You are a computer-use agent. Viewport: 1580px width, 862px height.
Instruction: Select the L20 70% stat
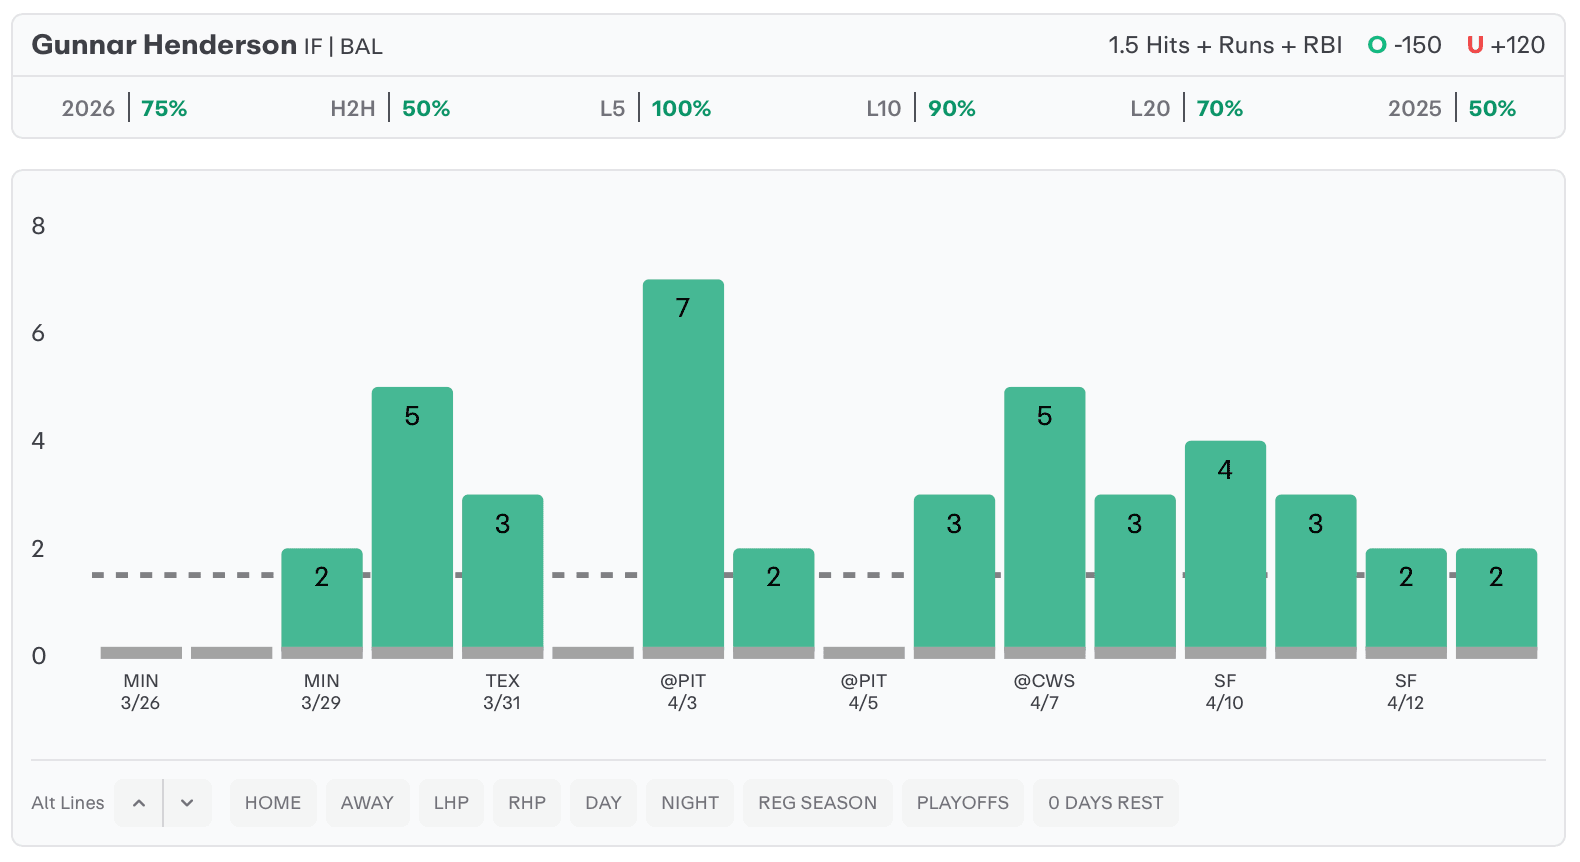click(1187, 108)
